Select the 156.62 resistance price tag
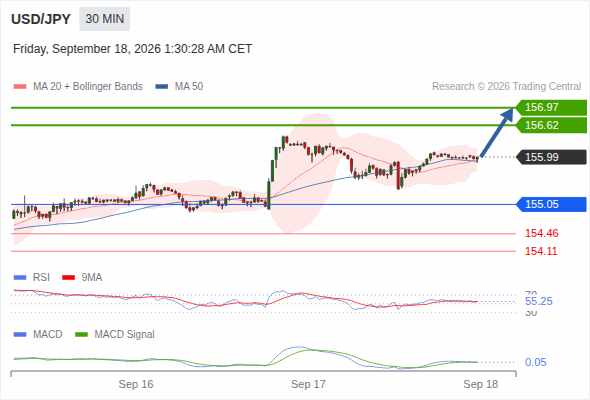 tap(551, 125)
